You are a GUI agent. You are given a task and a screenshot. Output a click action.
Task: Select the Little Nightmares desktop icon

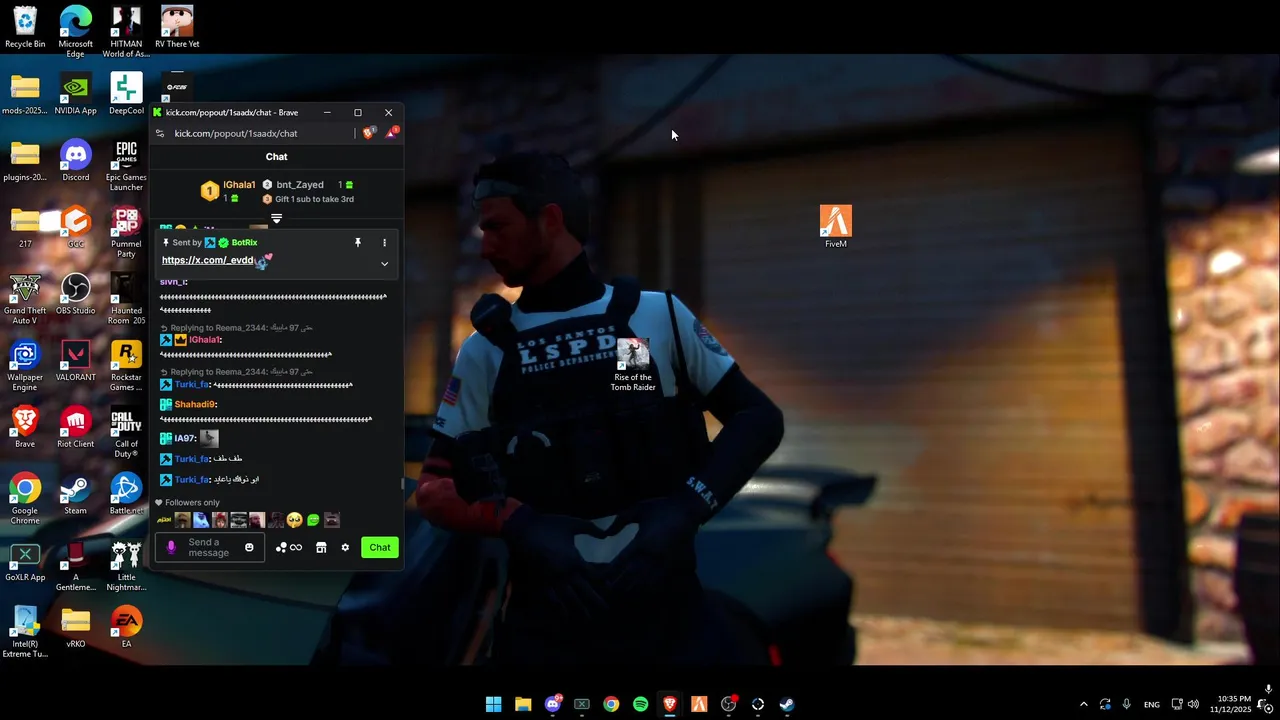point(126,566)
